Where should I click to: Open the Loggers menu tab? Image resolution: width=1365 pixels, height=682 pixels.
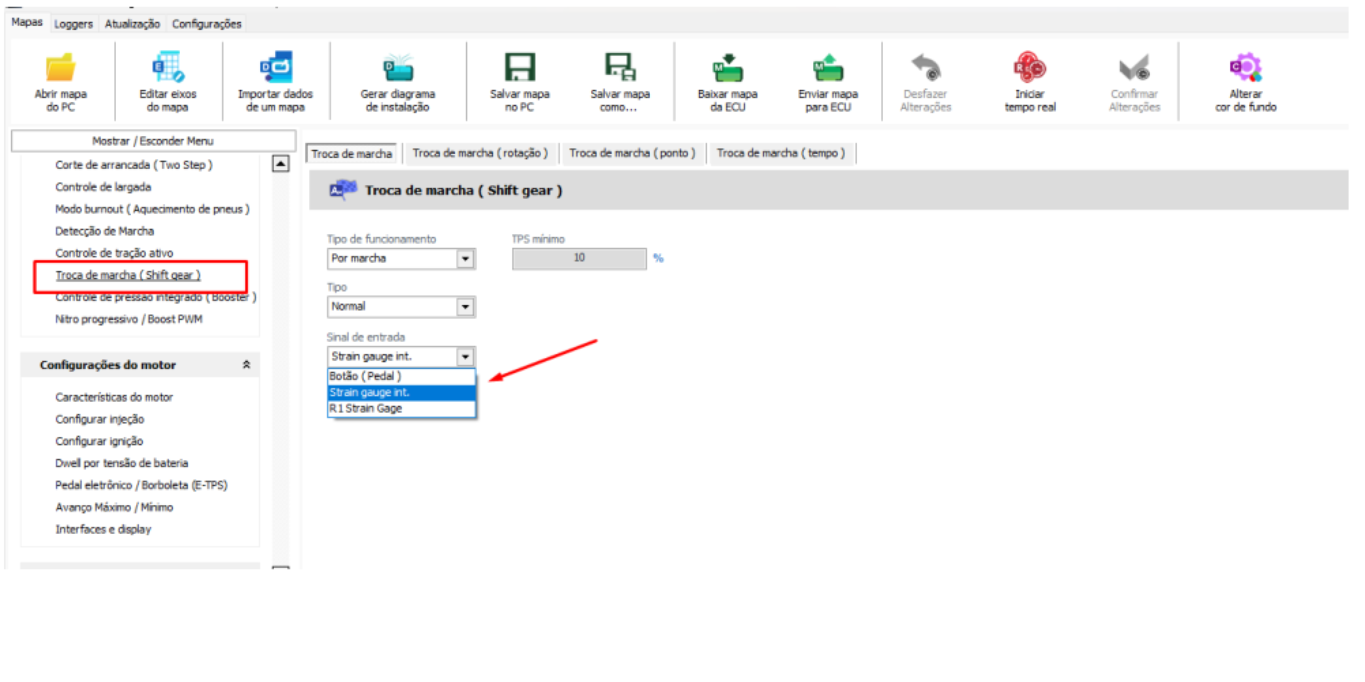point(73,24)
